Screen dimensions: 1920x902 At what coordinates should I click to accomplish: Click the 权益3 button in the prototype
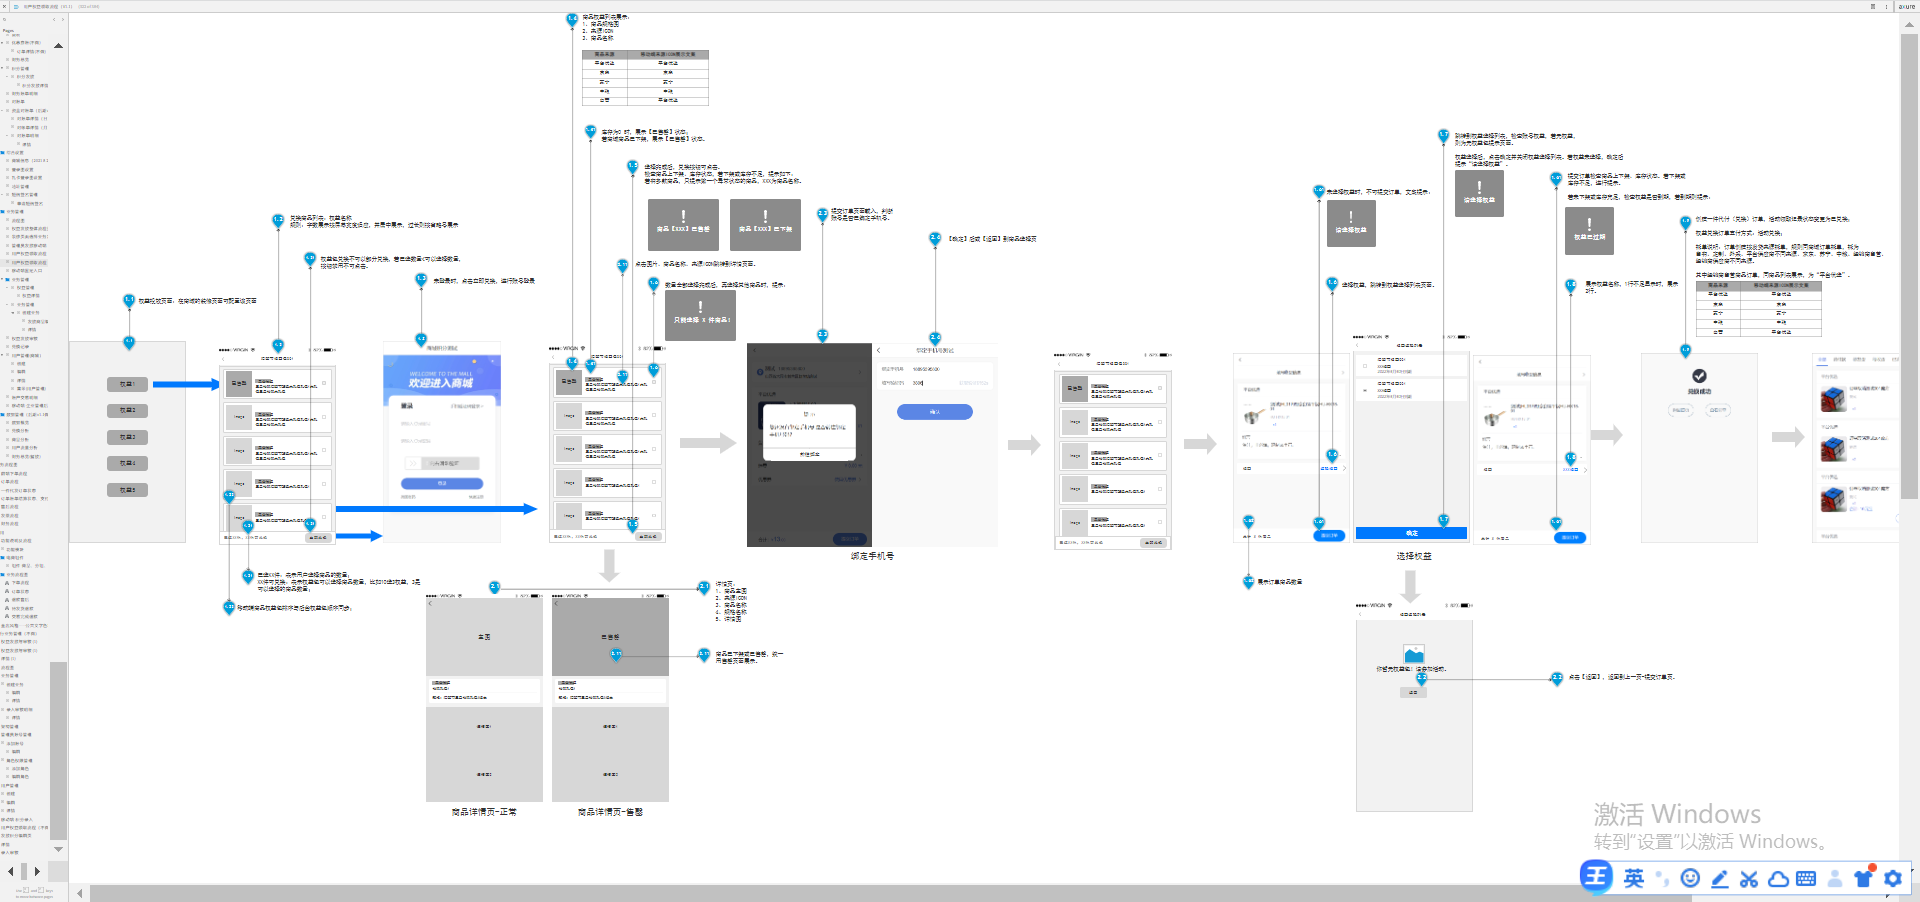pos(127,437)
